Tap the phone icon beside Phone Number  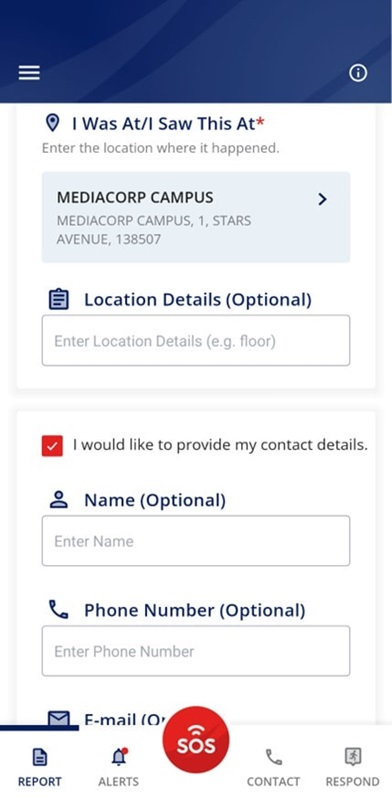(x=59, y=610)
